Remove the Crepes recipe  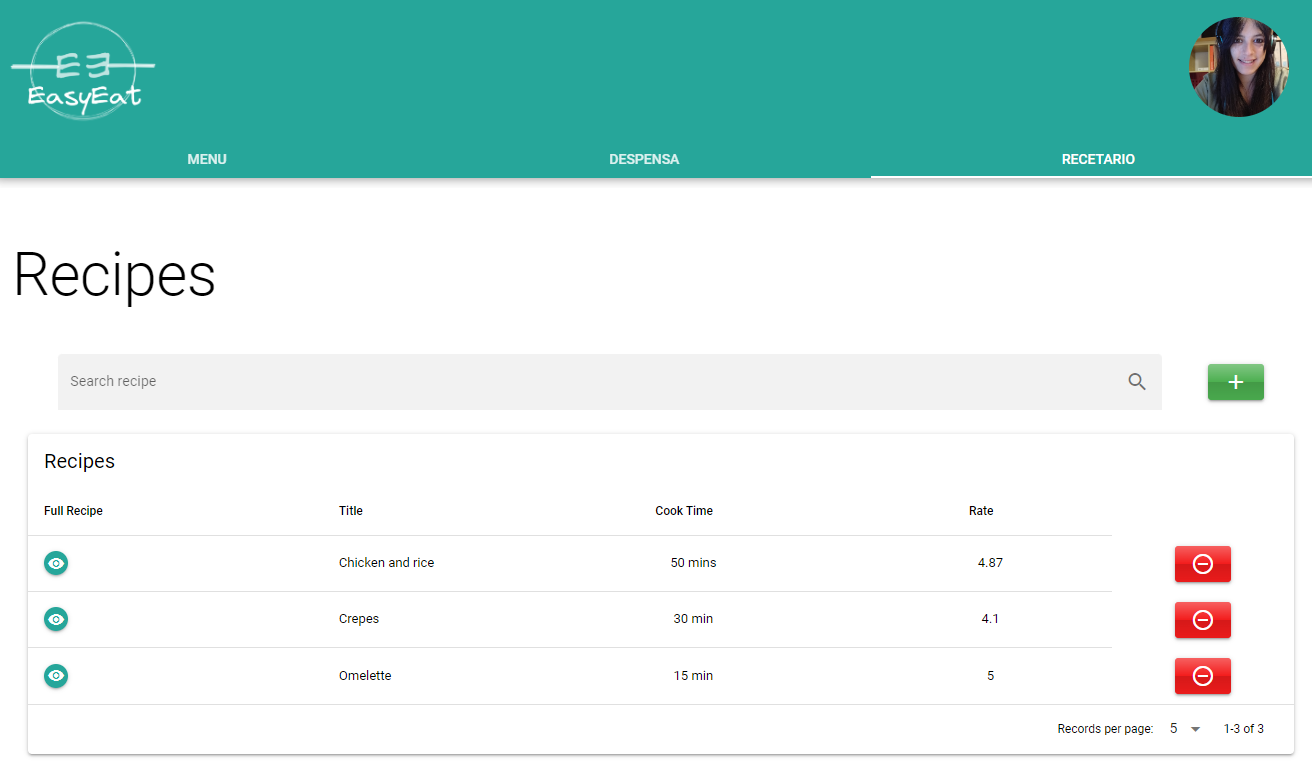coord(1202,619)
